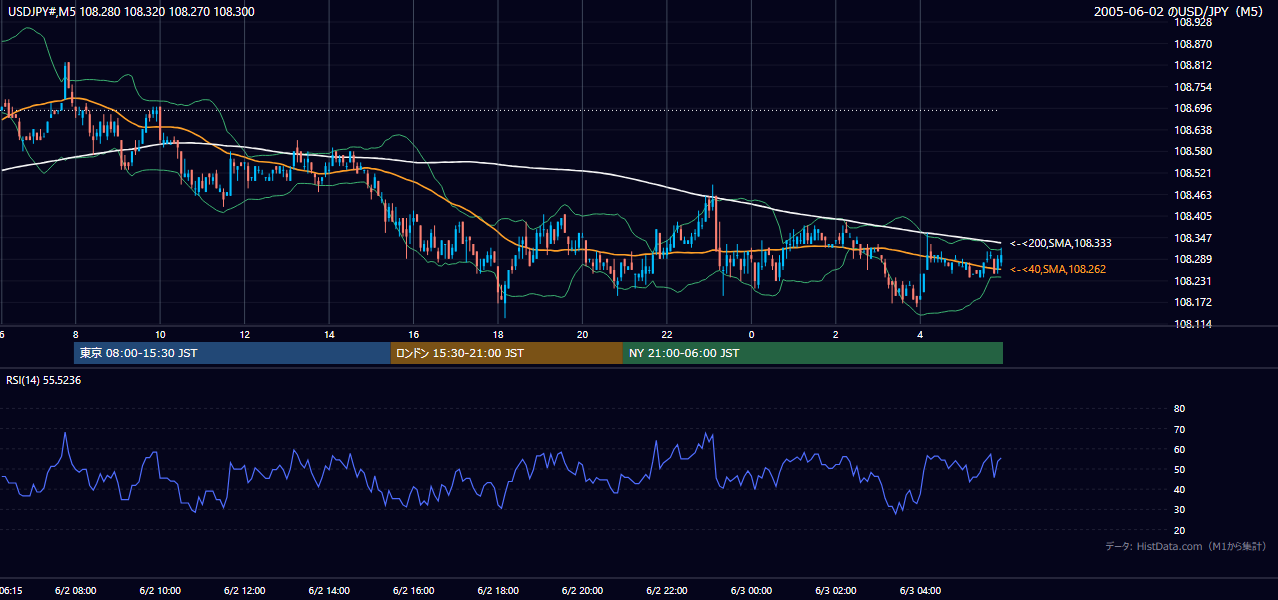Click price axis value 108.405
This screenshot has height=600, width=1278.
click(1193, 216)
